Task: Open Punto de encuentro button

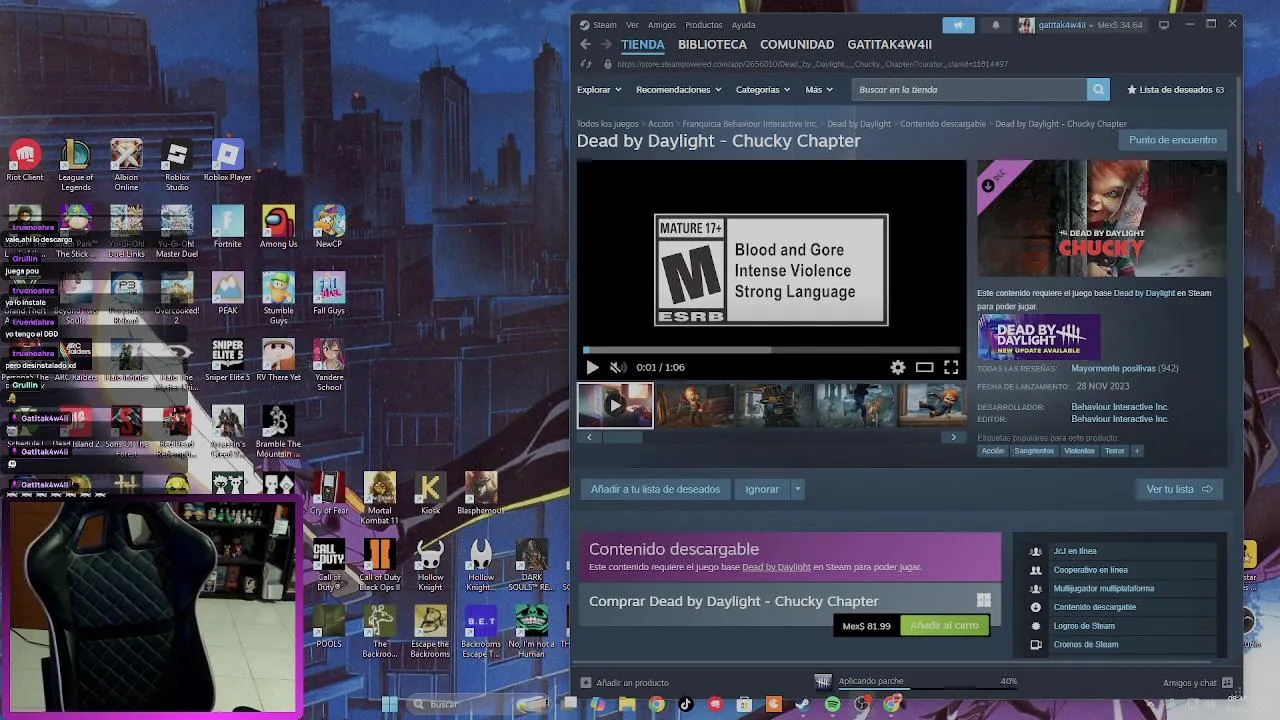Action: [1173, 140]
